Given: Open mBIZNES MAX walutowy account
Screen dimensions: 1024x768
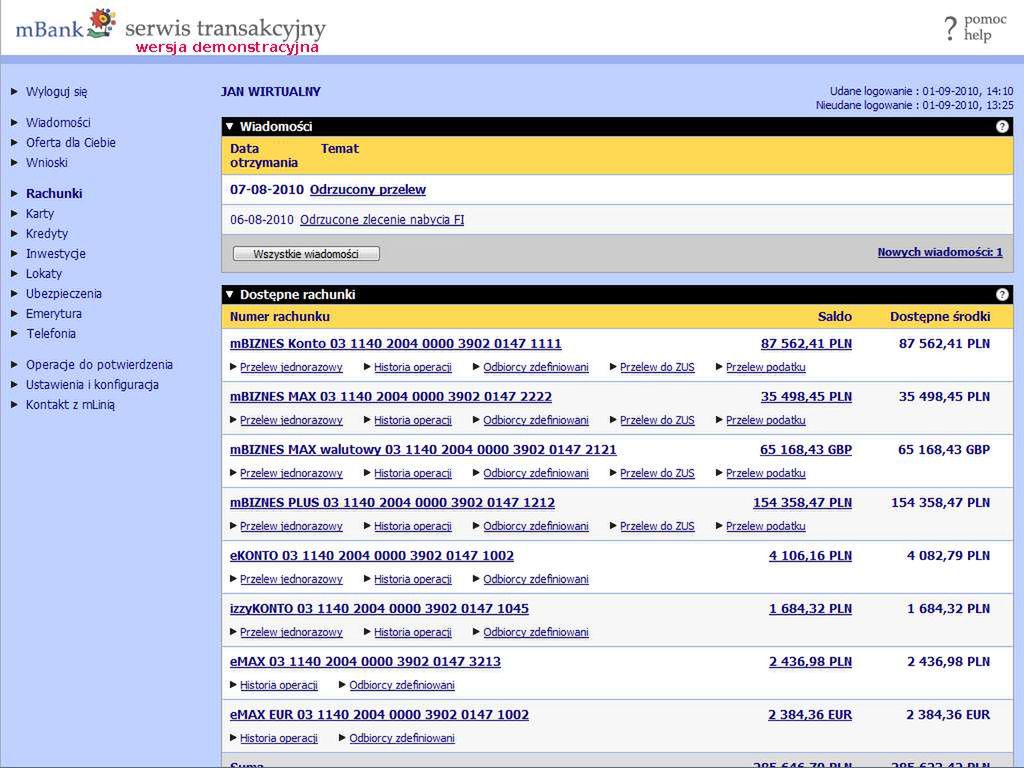Looking at the screenshot, I should pos(423,449).
